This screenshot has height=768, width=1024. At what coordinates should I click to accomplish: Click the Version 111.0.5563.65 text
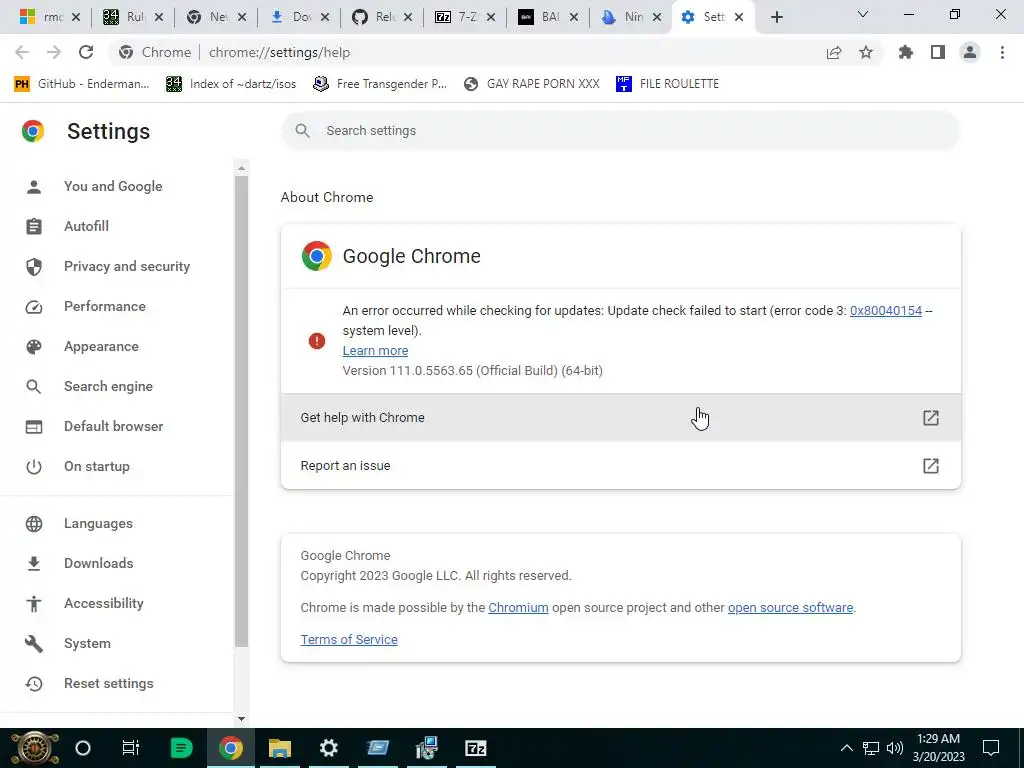(473, 371)
